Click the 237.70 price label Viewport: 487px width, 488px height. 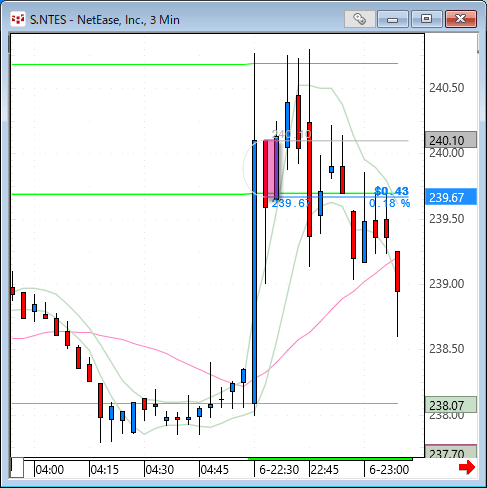(451, 452)
